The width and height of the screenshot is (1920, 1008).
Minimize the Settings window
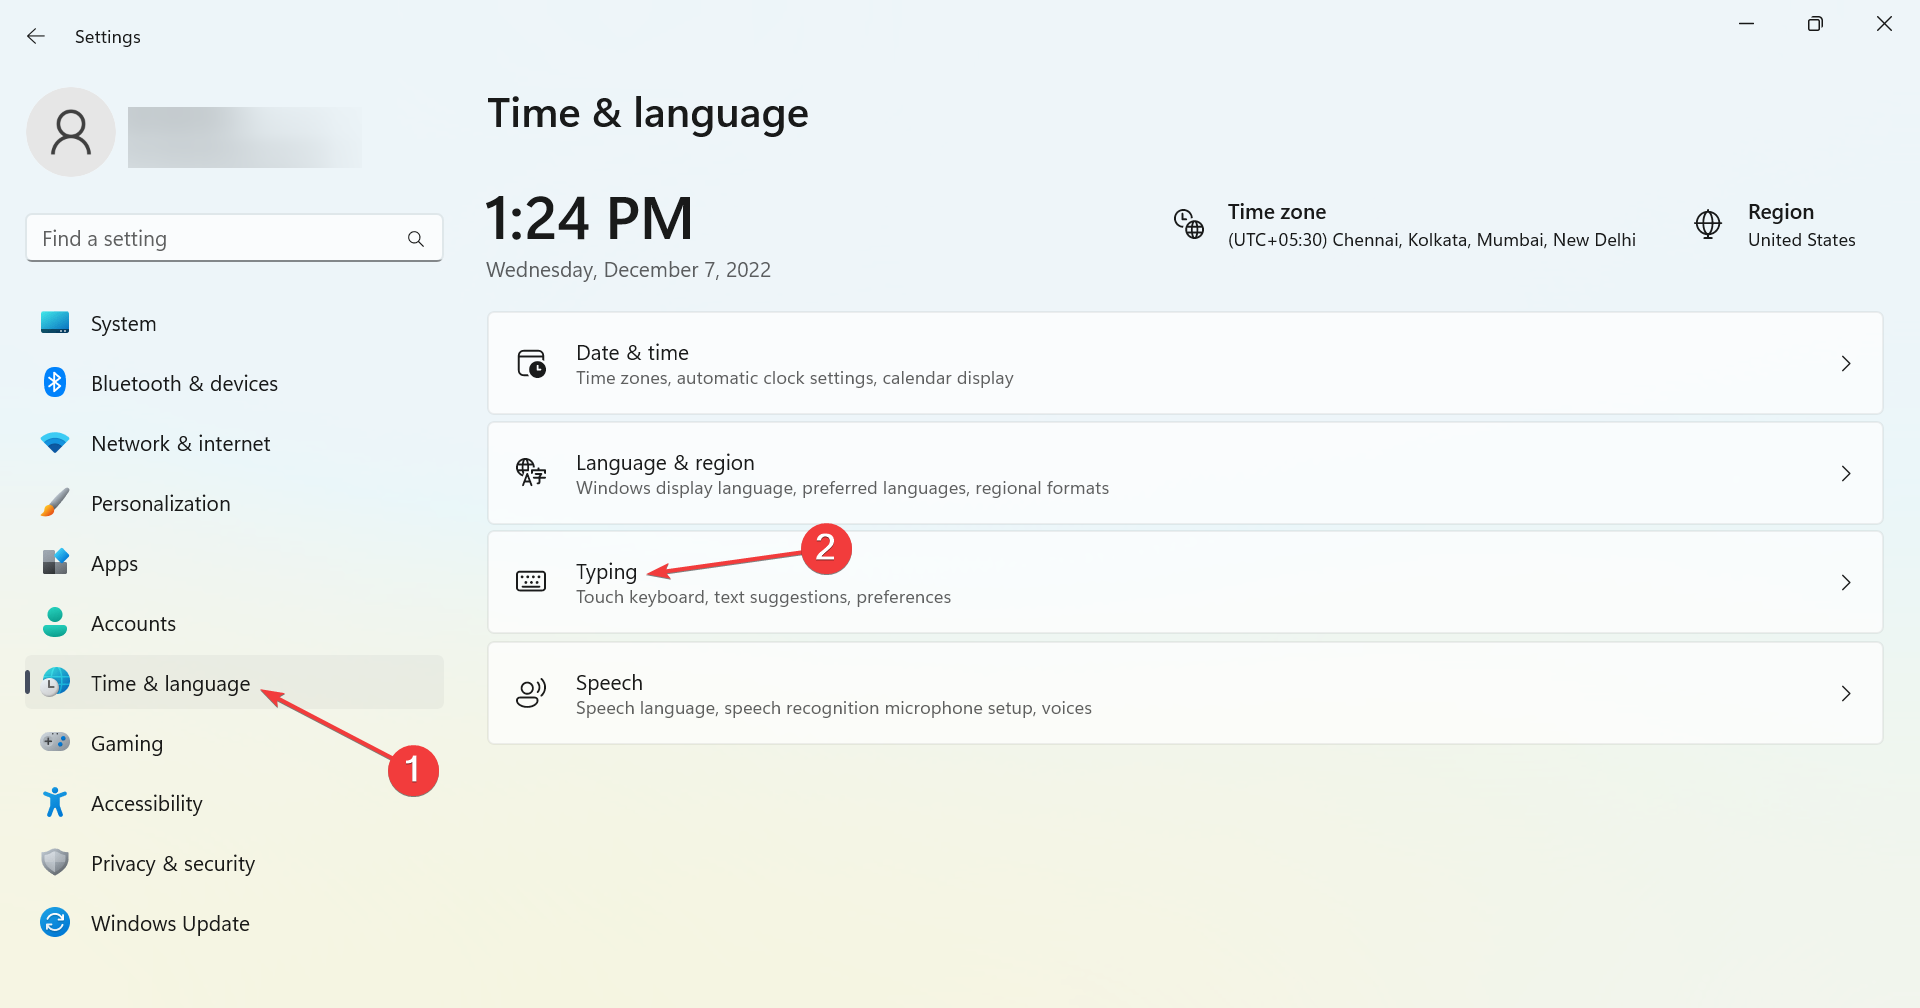tap(1747, 23)
